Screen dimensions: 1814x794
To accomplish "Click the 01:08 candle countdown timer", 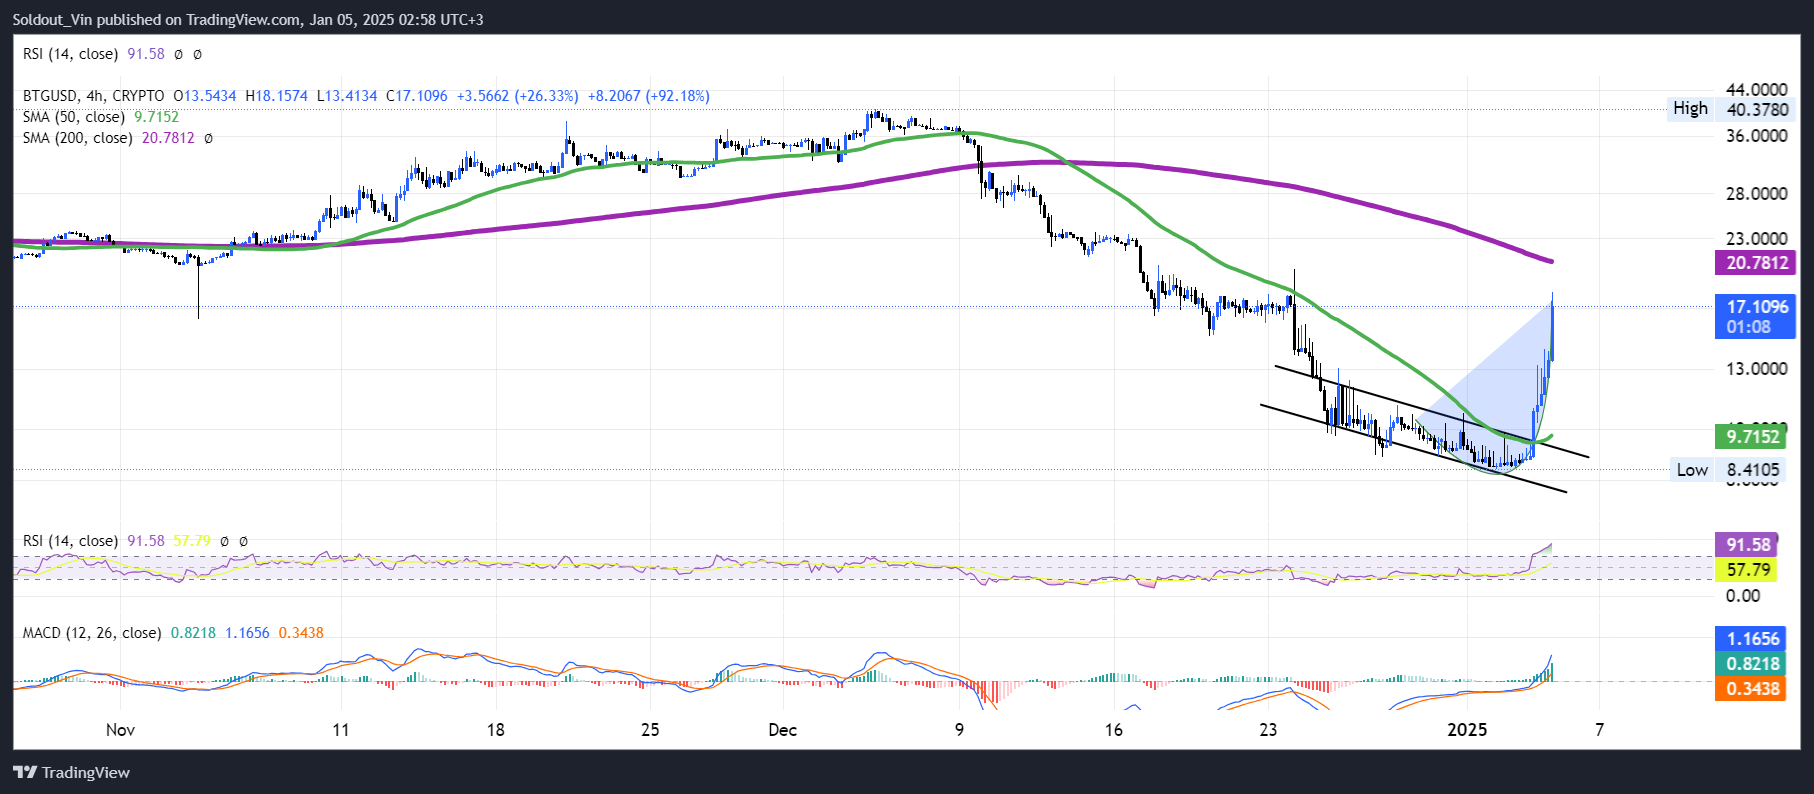I will point(1748,328).
